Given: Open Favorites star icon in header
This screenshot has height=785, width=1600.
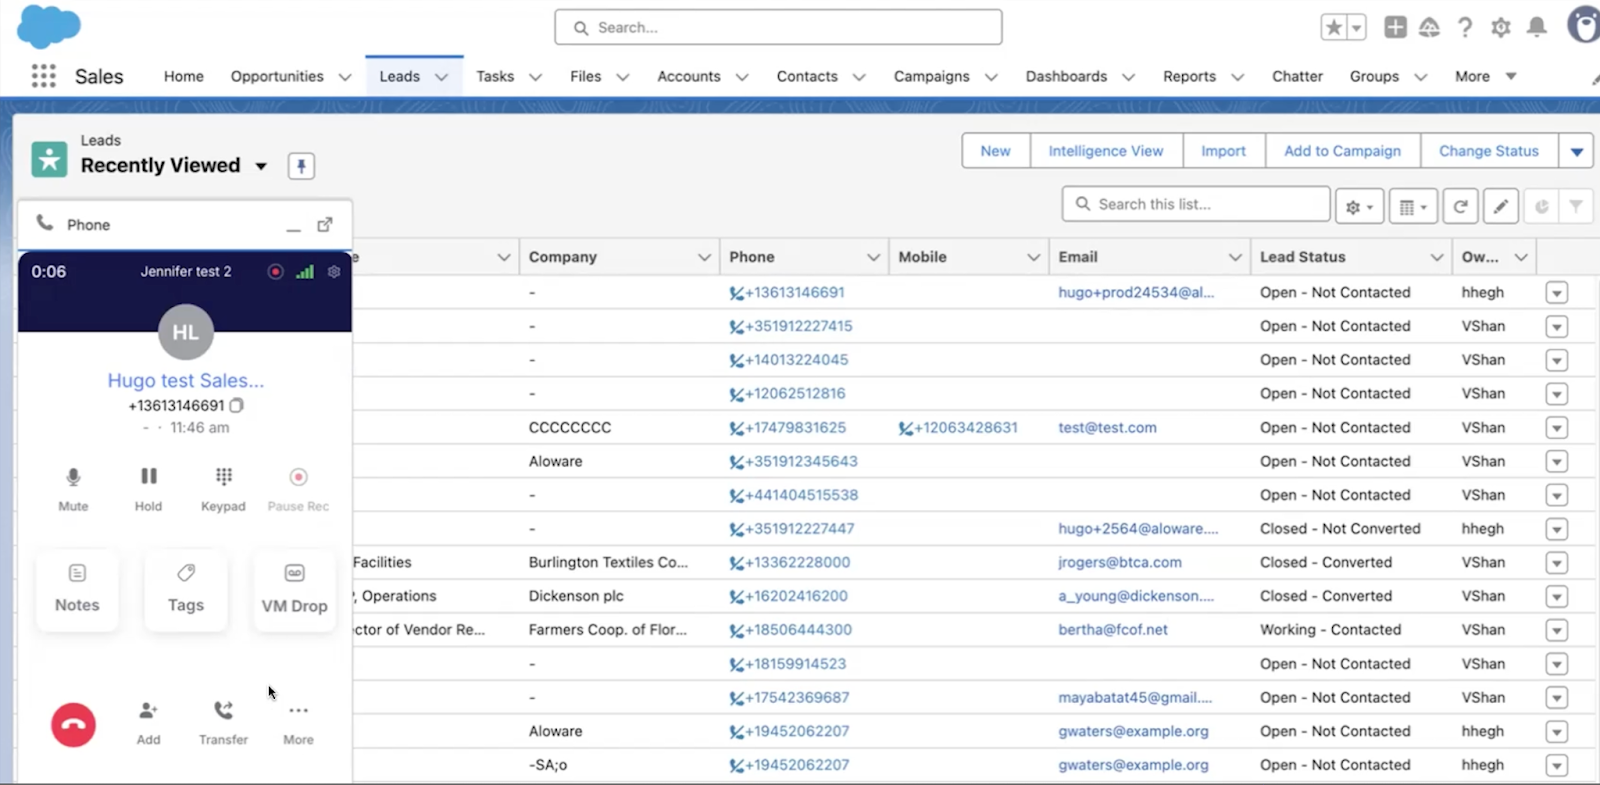Looking at the screenshot, I should 1333,28.
